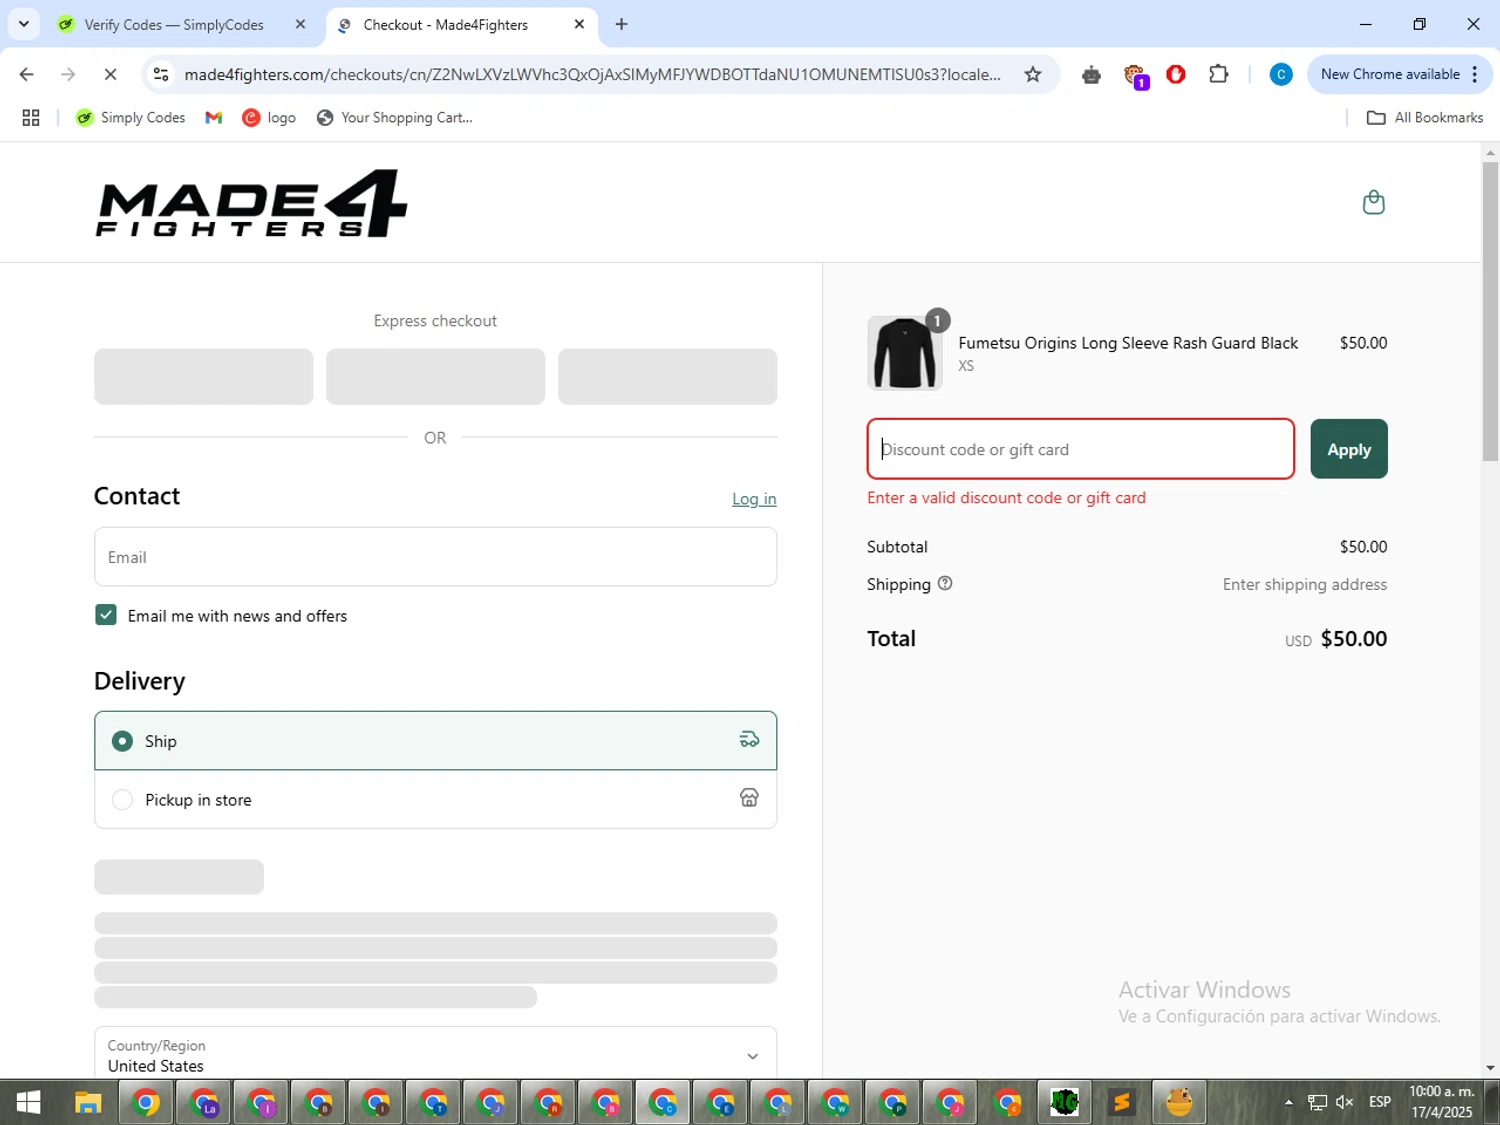This screenshot has width=1500, height=1125.
Task: Open the Simply Codes bookmark
Action: (131, 118)
